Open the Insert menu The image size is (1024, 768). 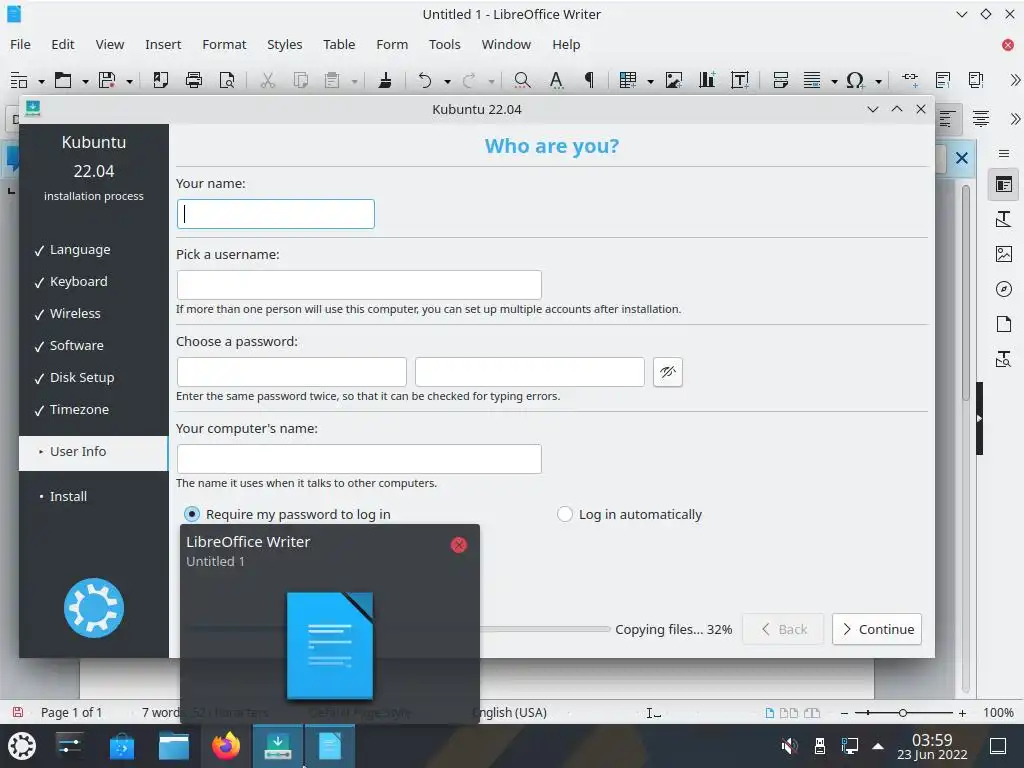click(x=163, y=44)
